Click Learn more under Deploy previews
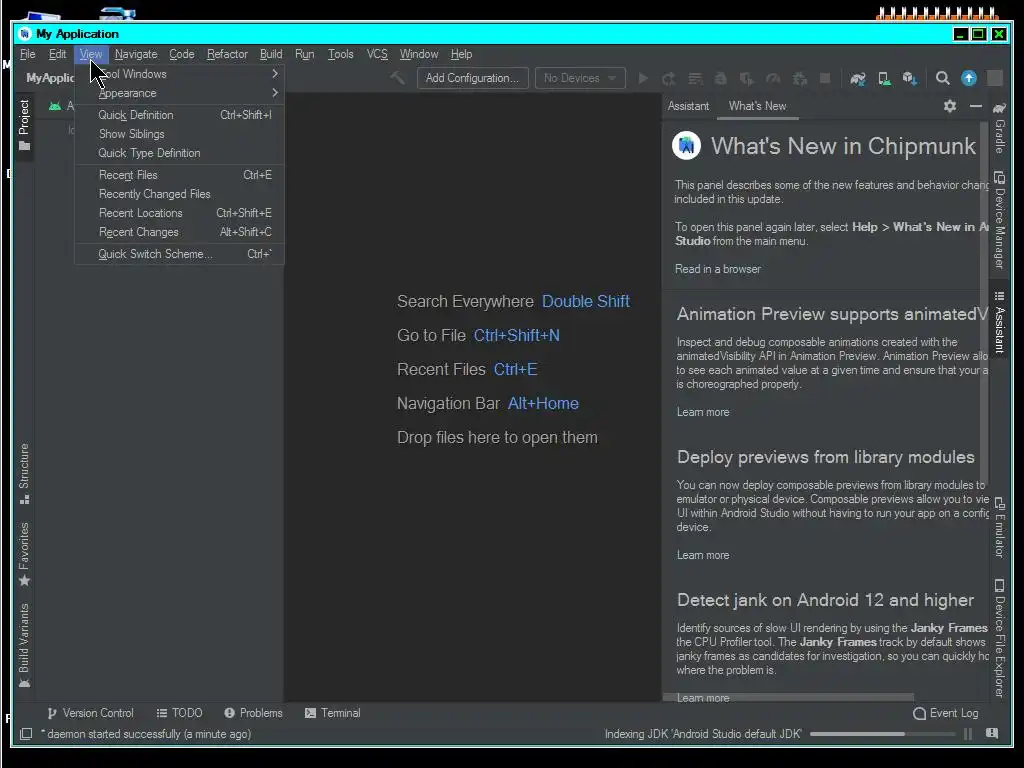The height and width of the screenshot is (768, 1024). point(703,555)
